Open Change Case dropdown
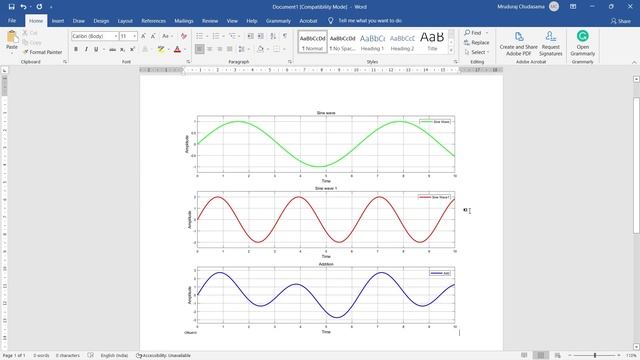 (x=167, y=36)
